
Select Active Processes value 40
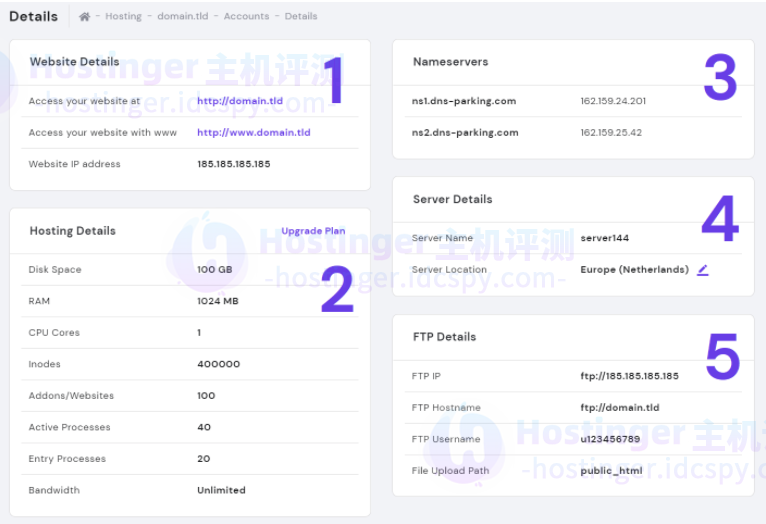pos(204,427)
